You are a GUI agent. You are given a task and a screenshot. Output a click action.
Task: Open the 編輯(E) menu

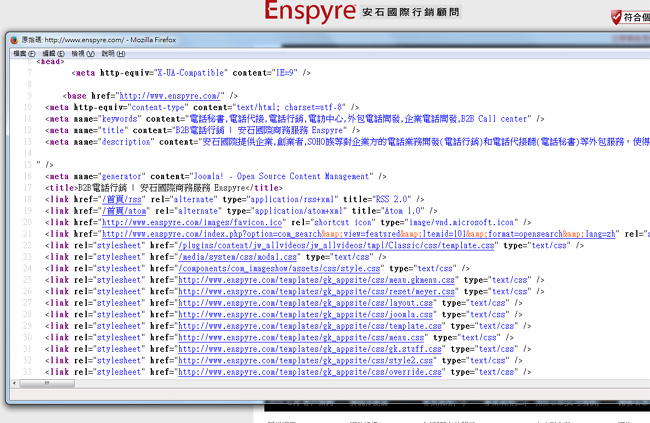[x=53, y=53]
